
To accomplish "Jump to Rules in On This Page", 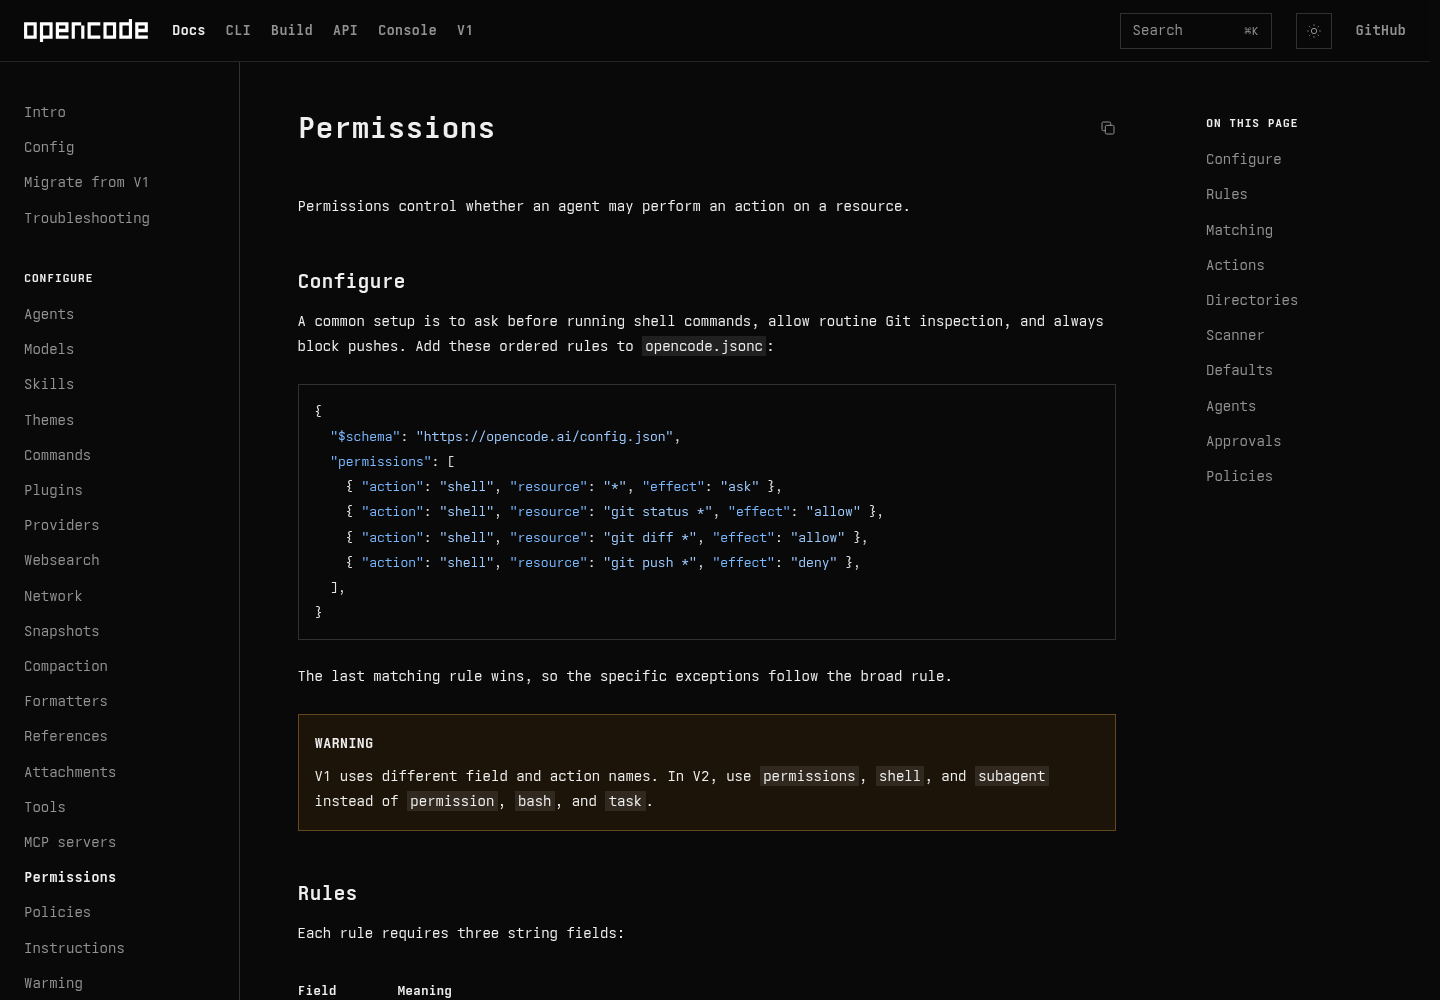I will (1227, 194).
